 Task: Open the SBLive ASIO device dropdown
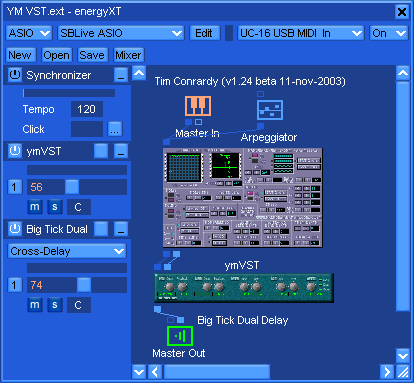pos(121,33)
